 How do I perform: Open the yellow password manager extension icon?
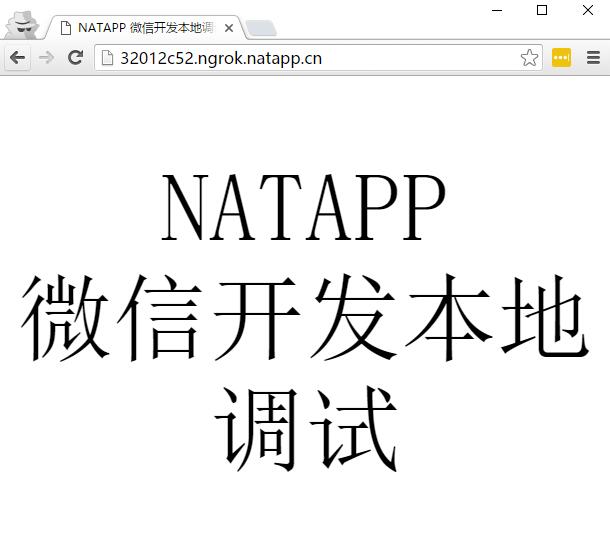561,58
